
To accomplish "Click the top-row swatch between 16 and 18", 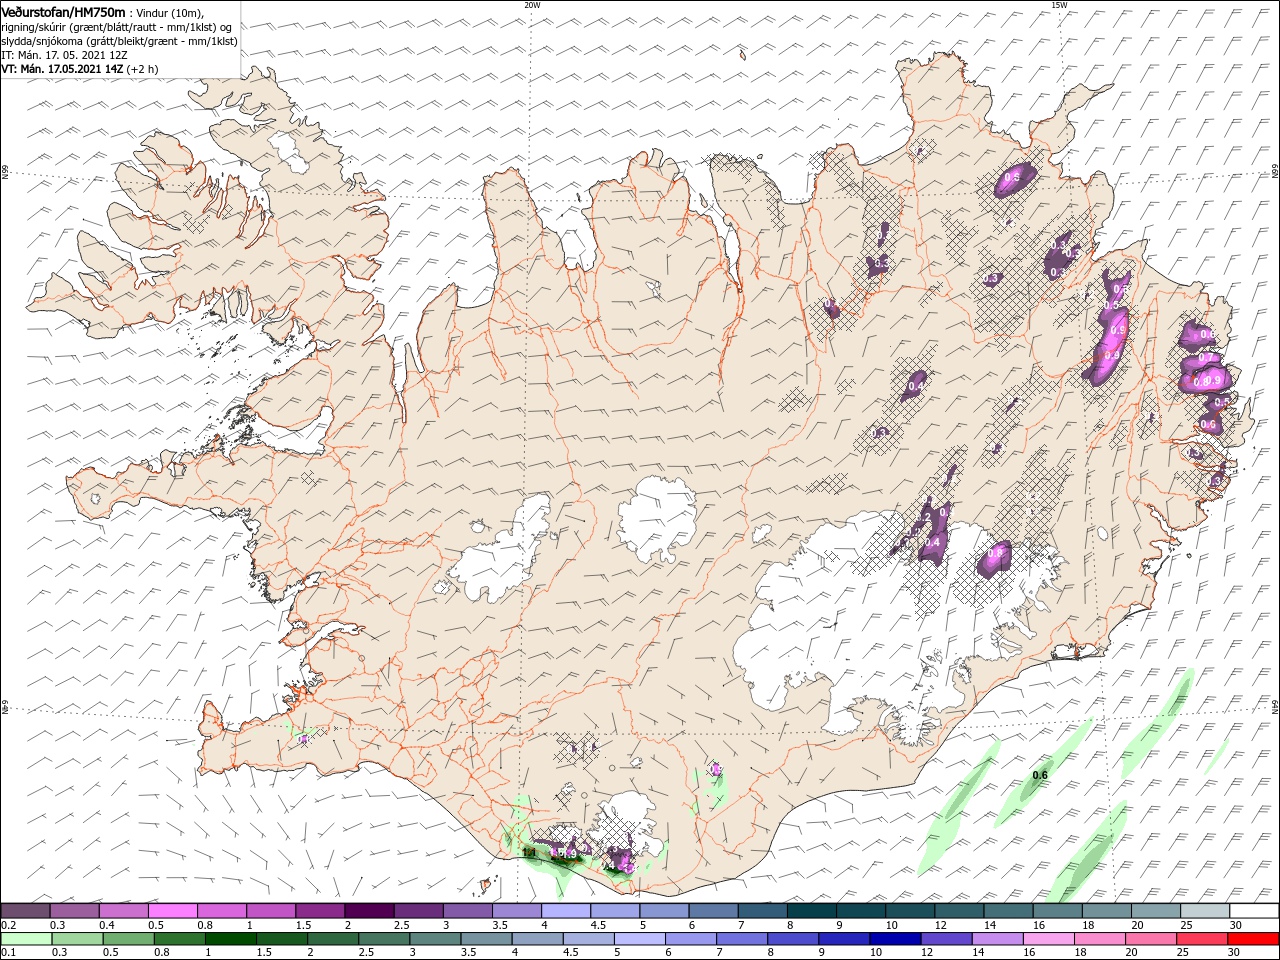I will pos(1057,911).
